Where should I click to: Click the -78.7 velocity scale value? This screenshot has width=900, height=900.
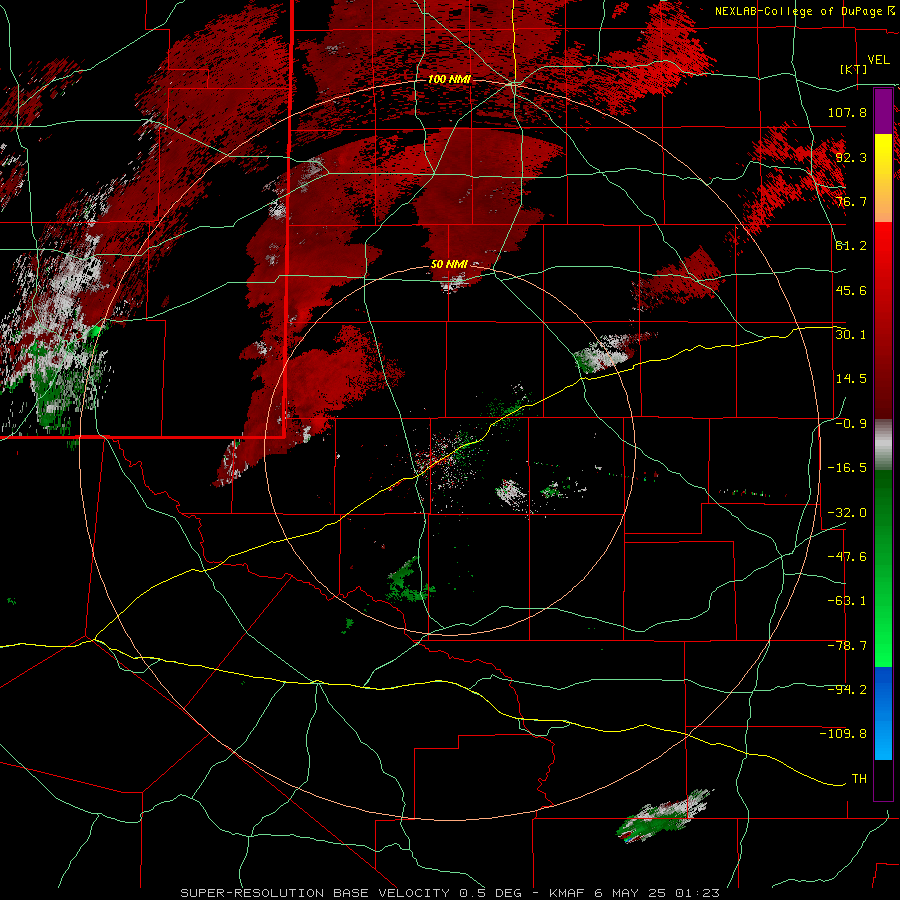click(847, 646)
